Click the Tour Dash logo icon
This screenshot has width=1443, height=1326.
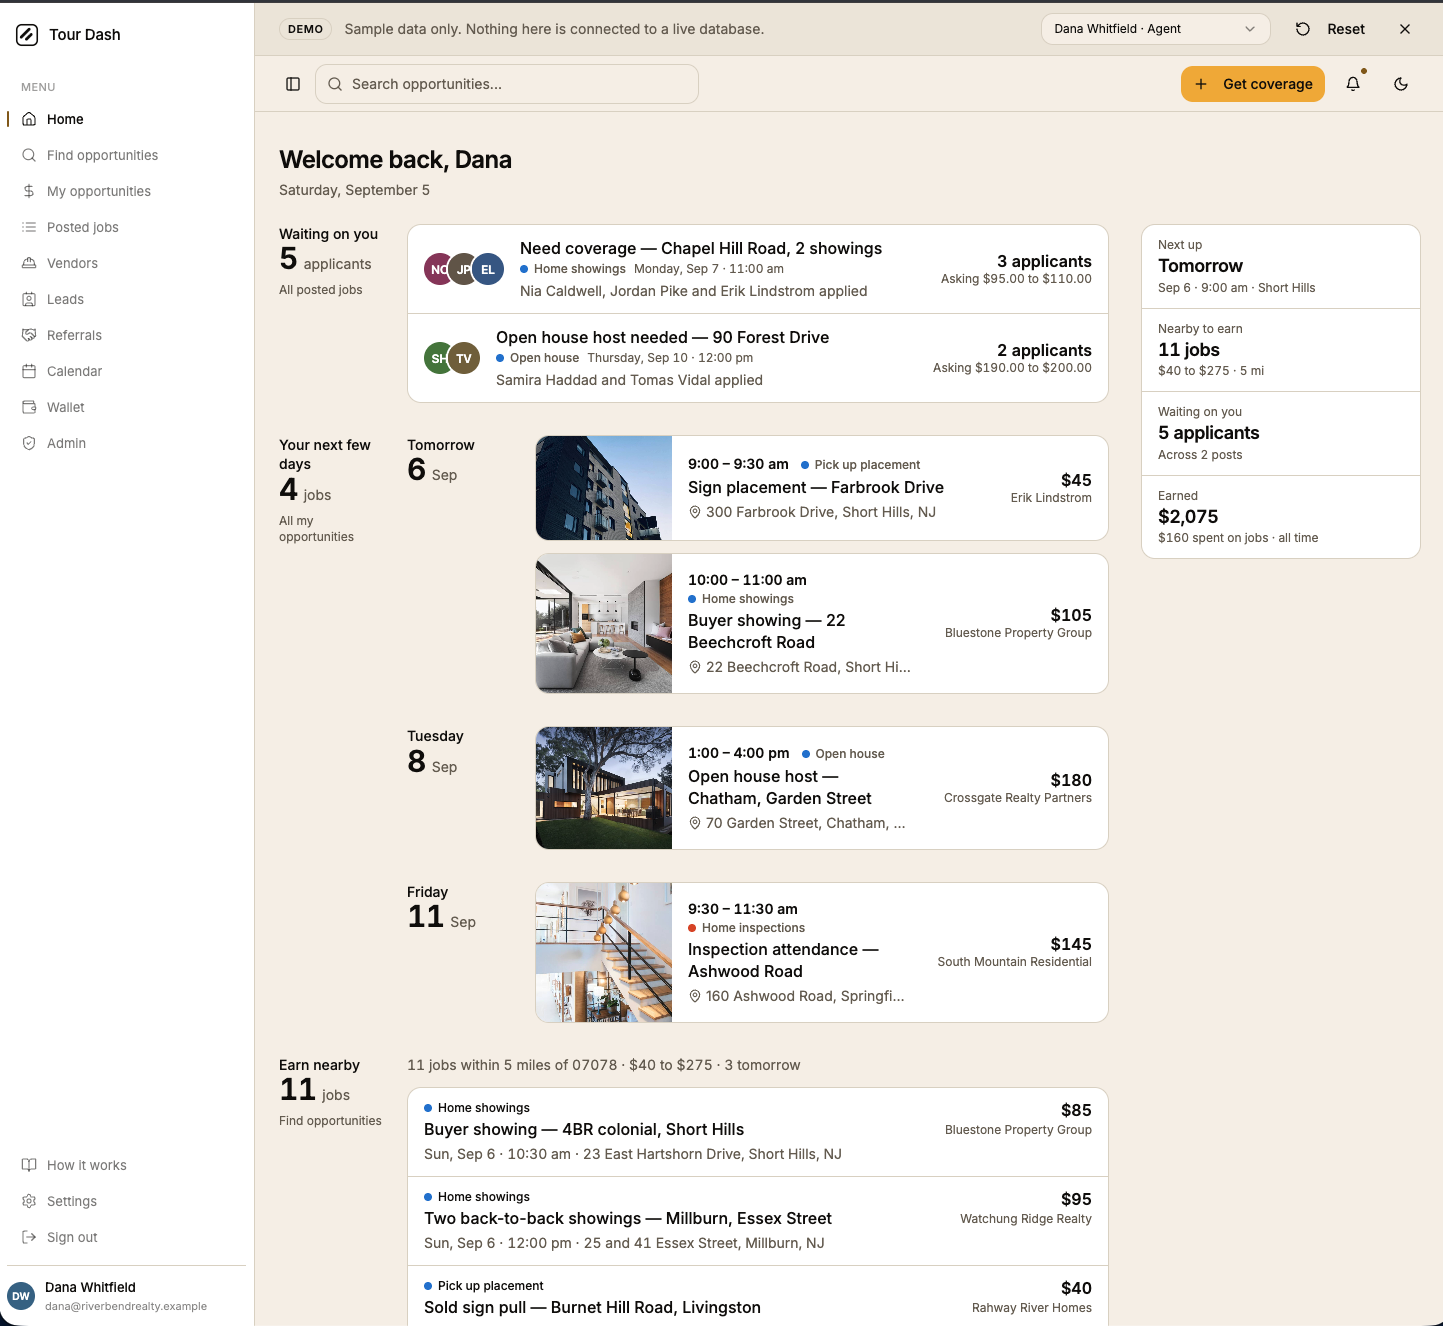pyautogui.click(x=27, y=35)
